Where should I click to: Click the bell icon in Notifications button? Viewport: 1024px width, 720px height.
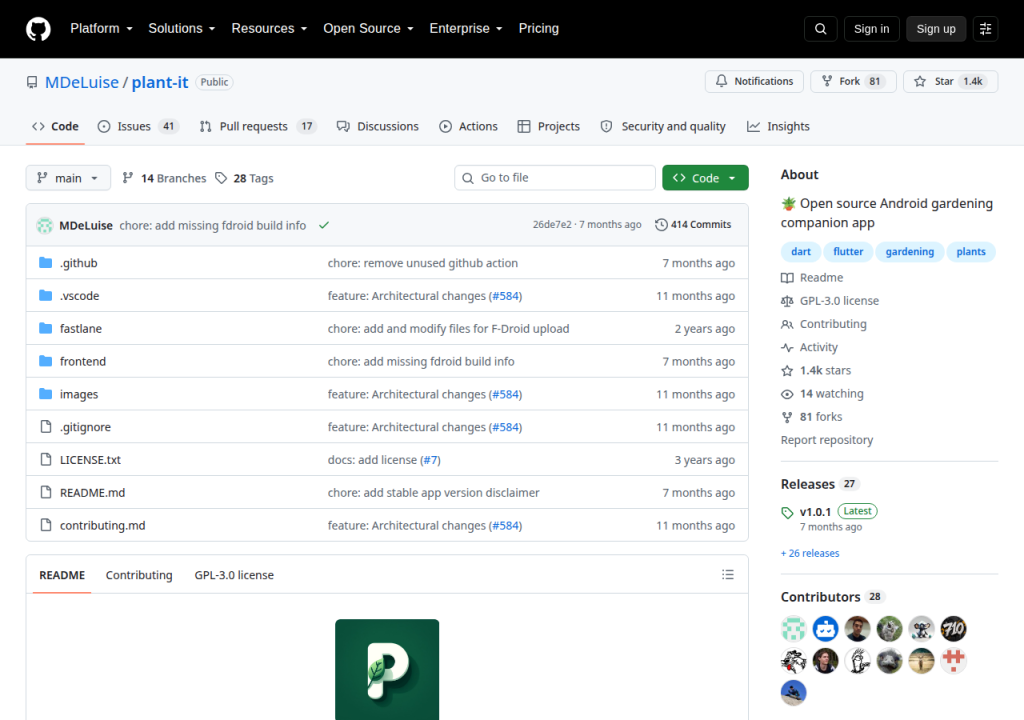pyautogui.click(x=721, y=81)
